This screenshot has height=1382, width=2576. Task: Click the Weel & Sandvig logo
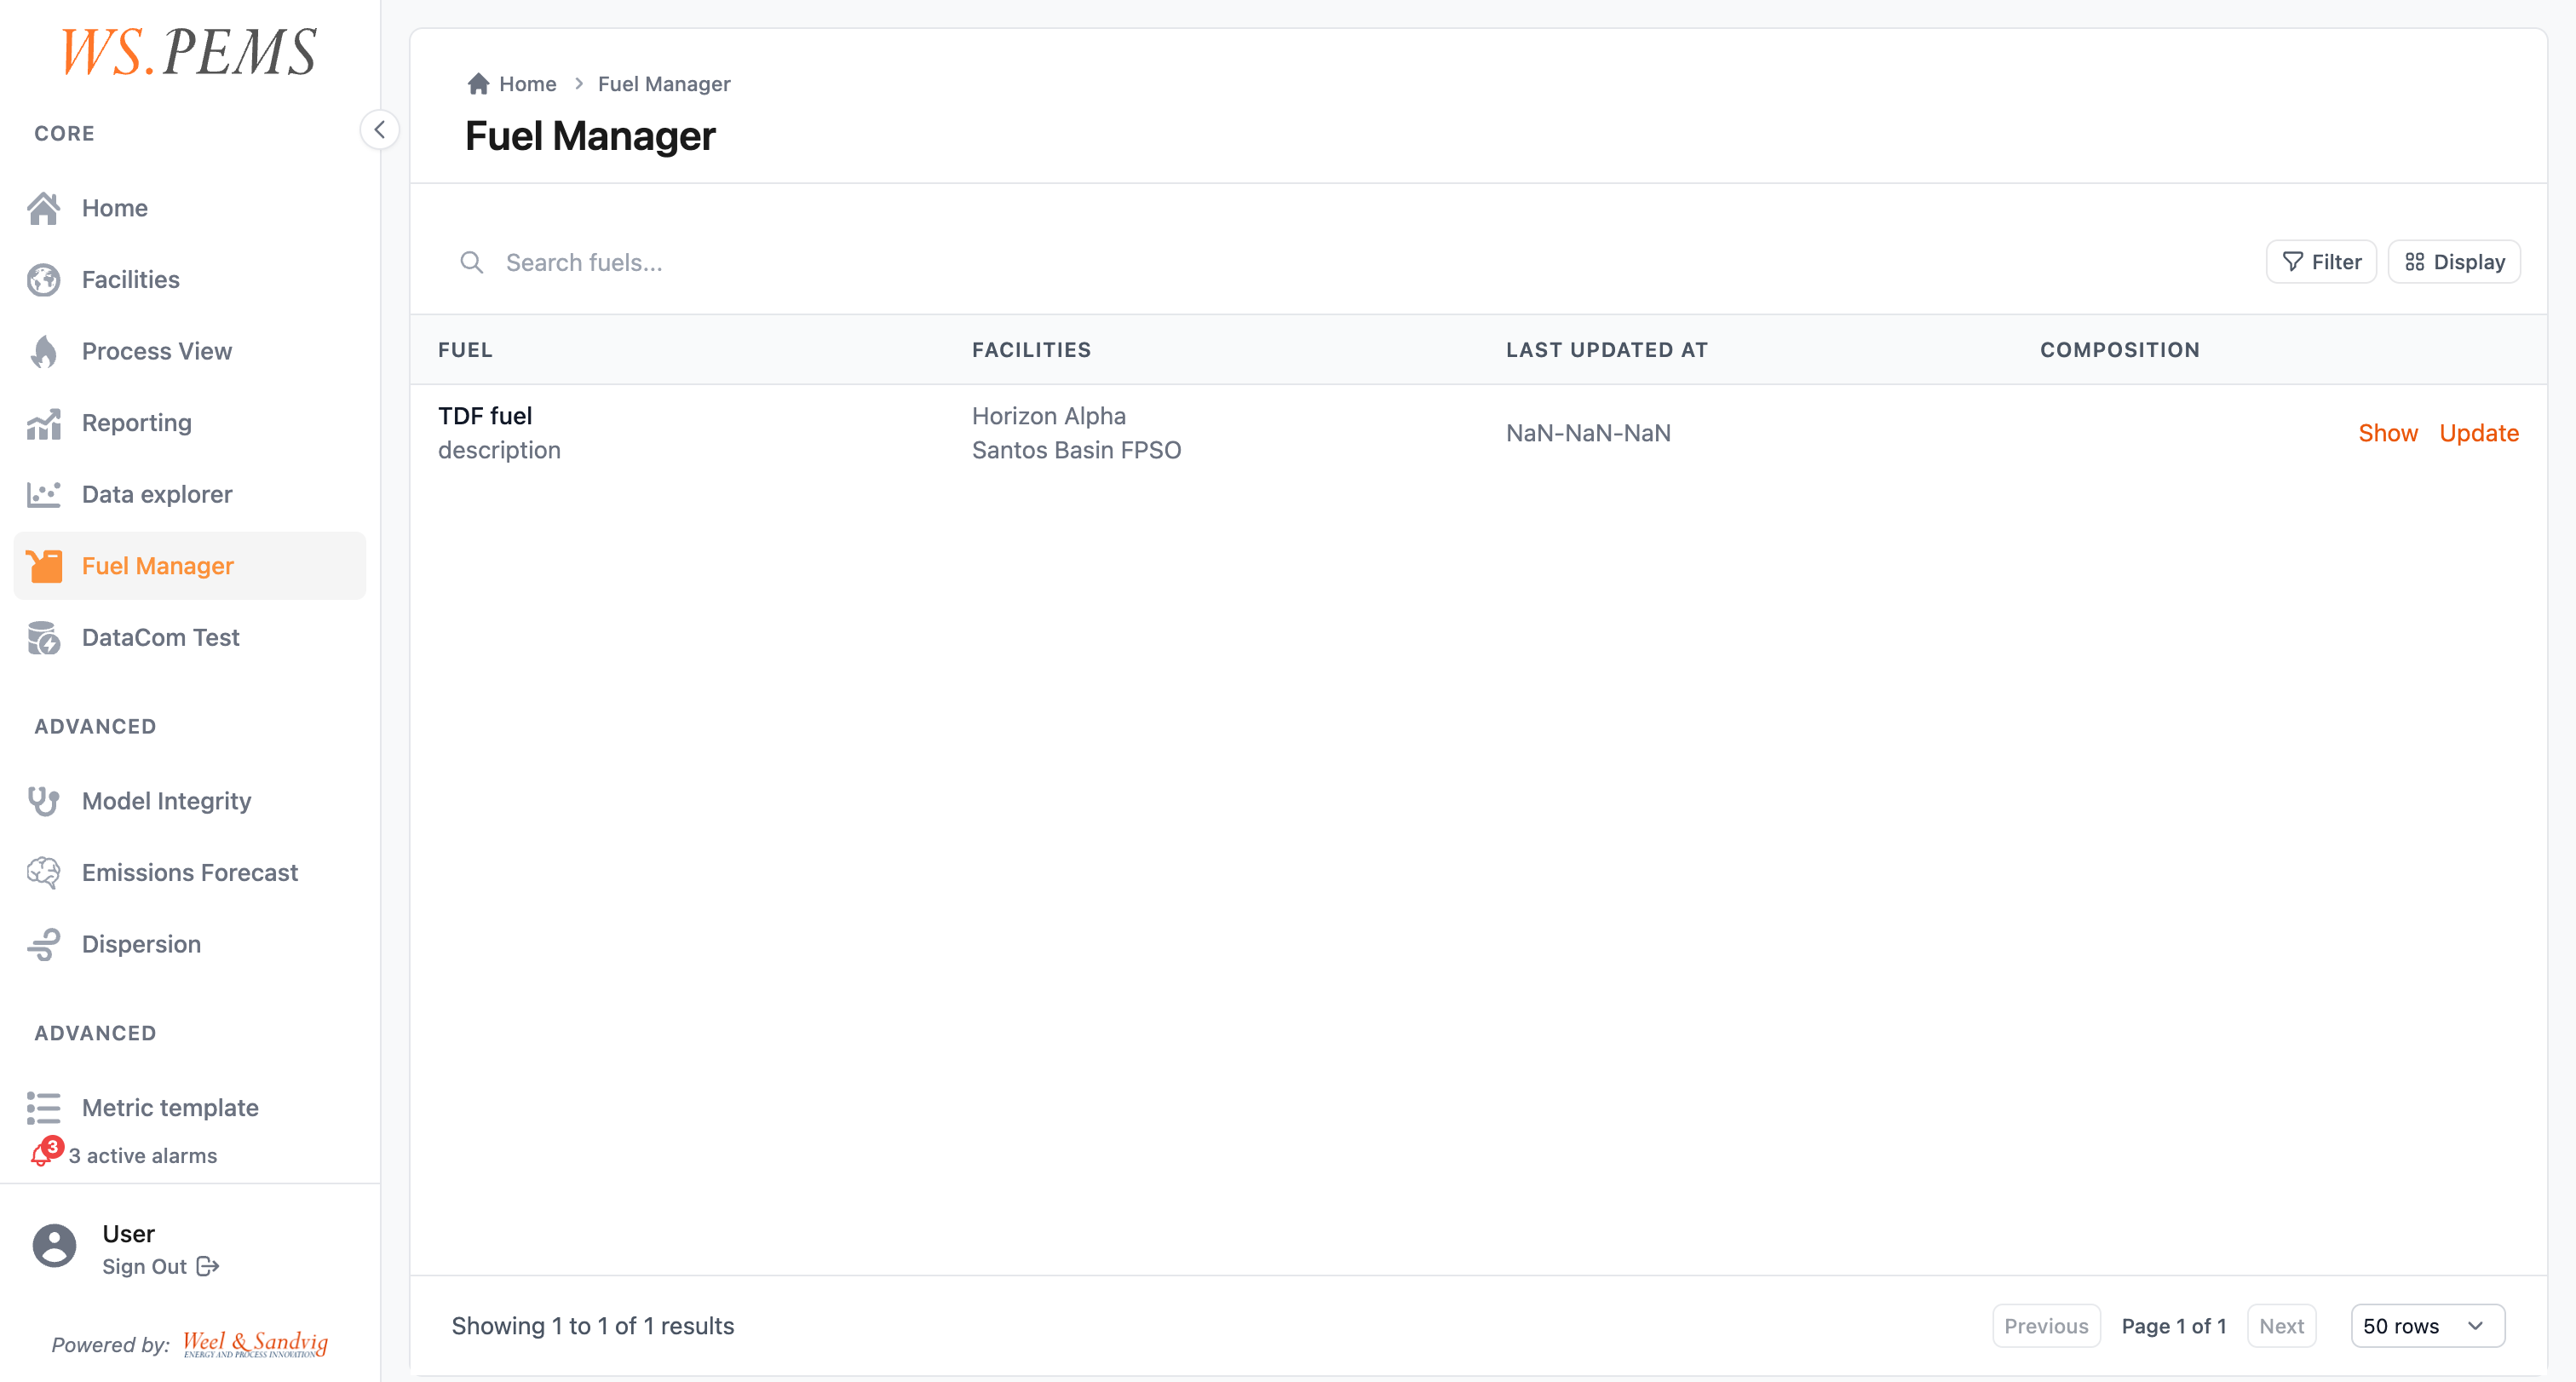[x=255, y=1344]
